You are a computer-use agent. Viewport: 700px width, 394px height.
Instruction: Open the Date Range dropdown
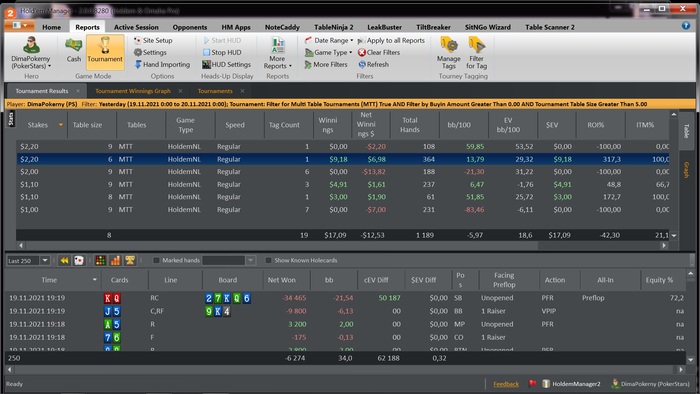329,40
